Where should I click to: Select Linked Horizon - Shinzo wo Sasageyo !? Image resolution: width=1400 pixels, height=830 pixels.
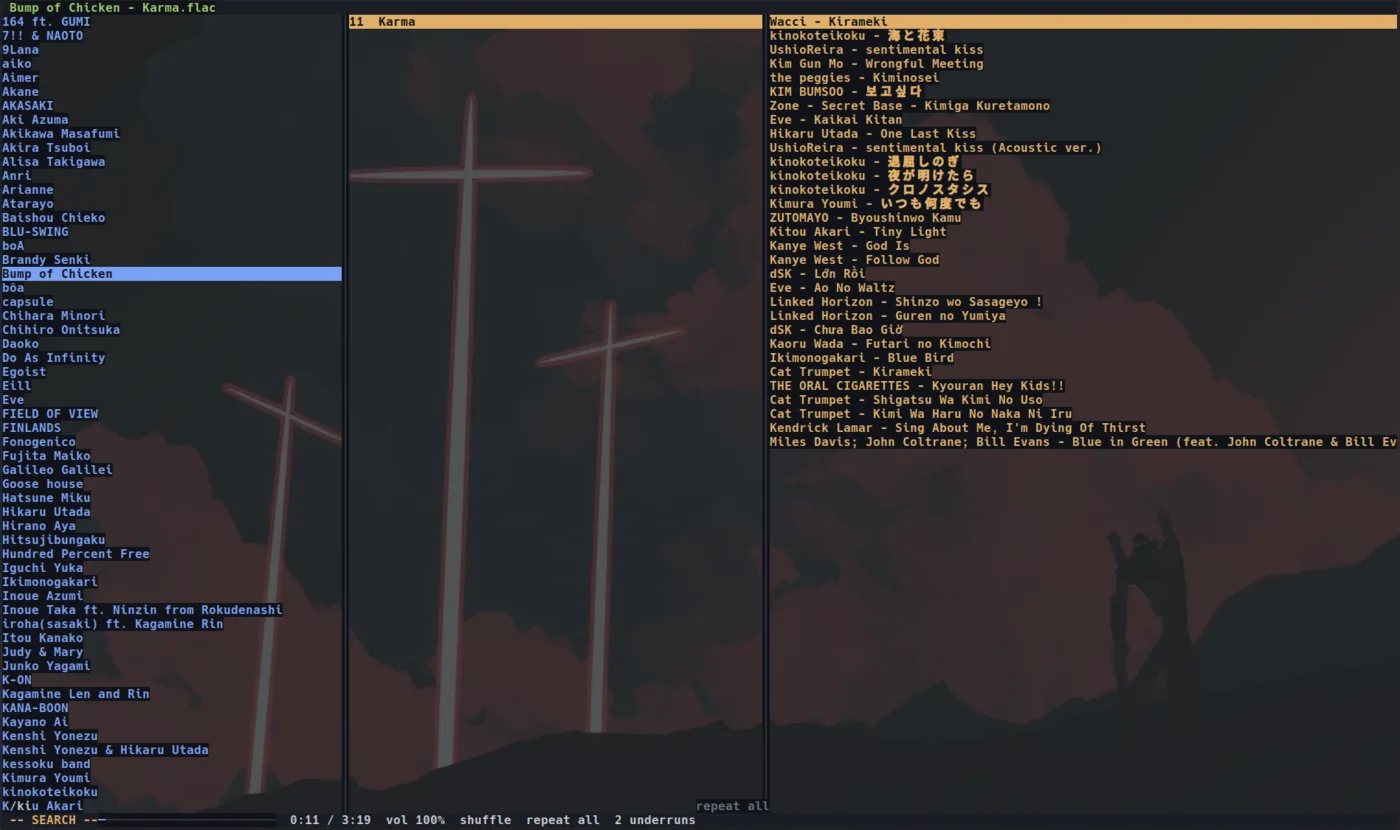(x=907, y=301)
